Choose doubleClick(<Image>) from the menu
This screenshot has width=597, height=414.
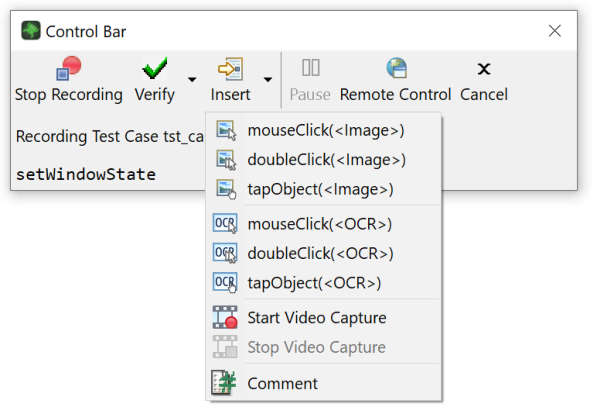(323, 160)
